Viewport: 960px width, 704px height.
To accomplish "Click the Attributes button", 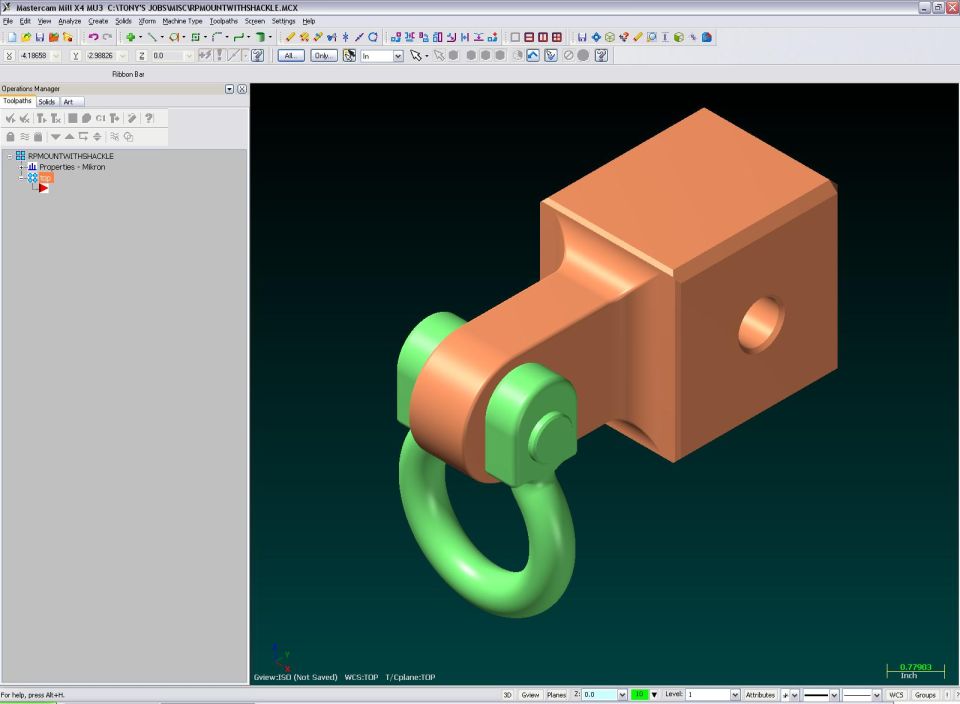I will [x=760, y=695].
